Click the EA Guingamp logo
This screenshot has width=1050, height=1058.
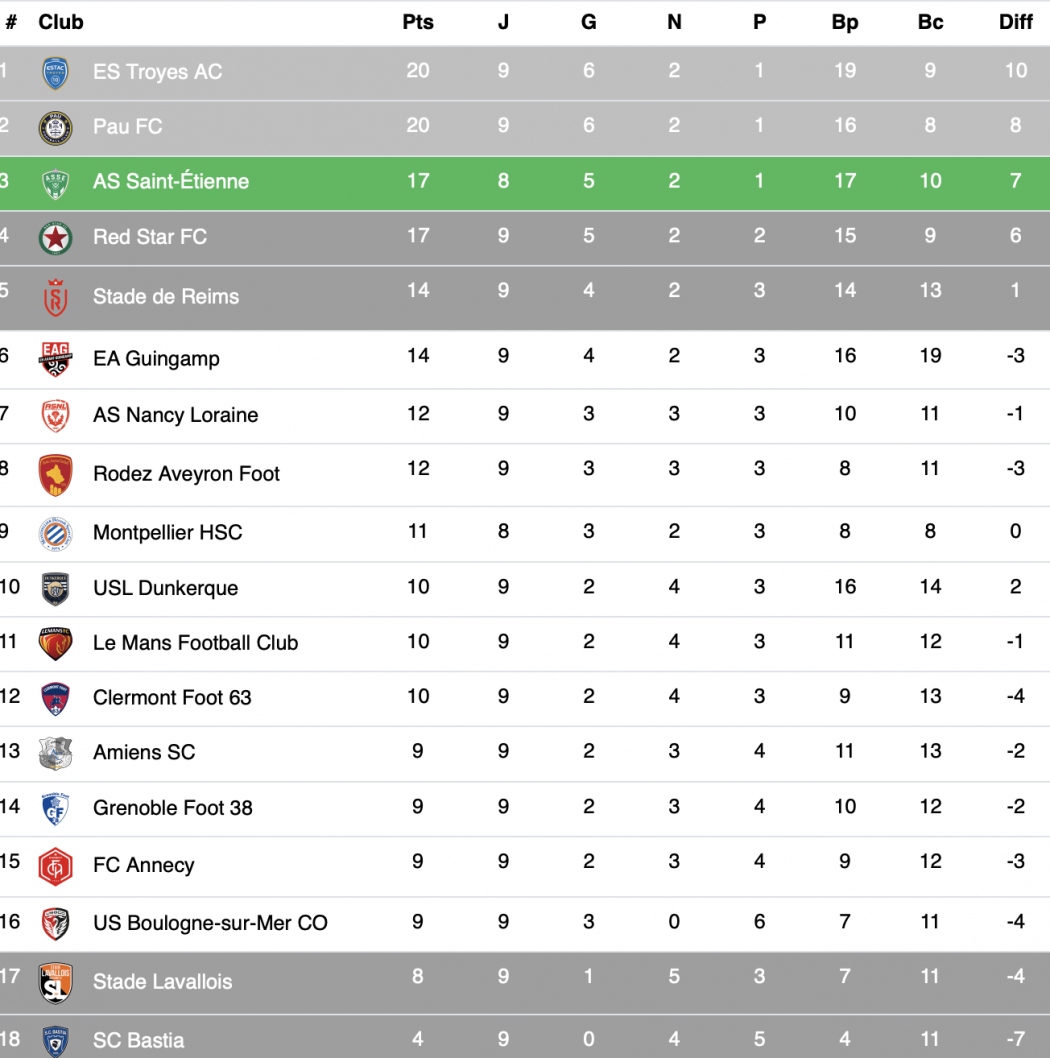pyautogui.click(x=55, y=358)
